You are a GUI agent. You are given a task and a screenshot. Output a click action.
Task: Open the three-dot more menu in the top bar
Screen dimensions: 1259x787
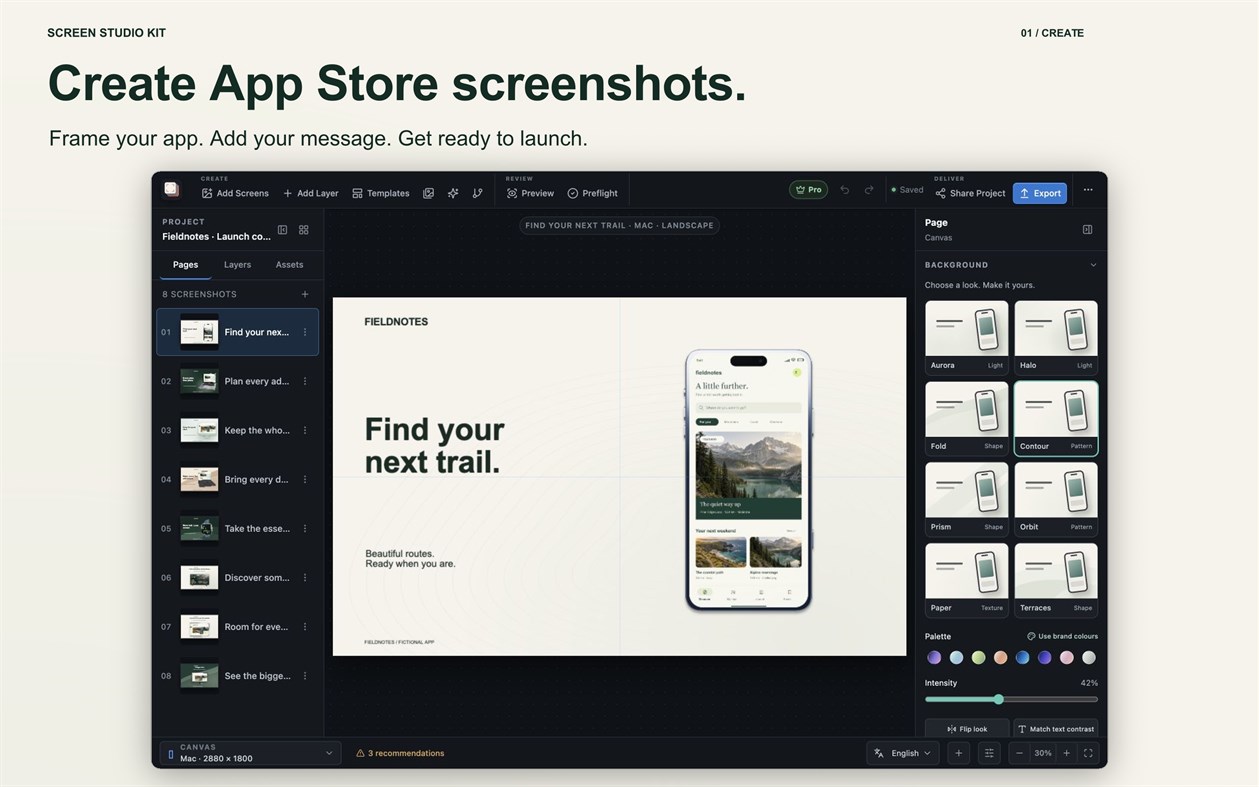[1088, 190]
